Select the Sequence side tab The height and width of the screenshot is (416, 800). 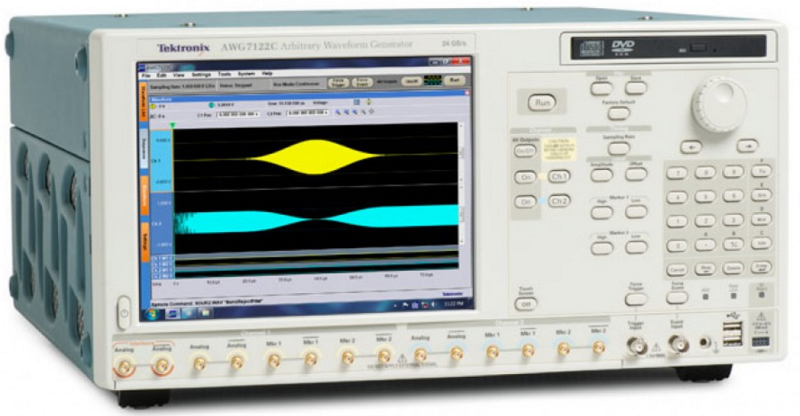tap(144, 149)
